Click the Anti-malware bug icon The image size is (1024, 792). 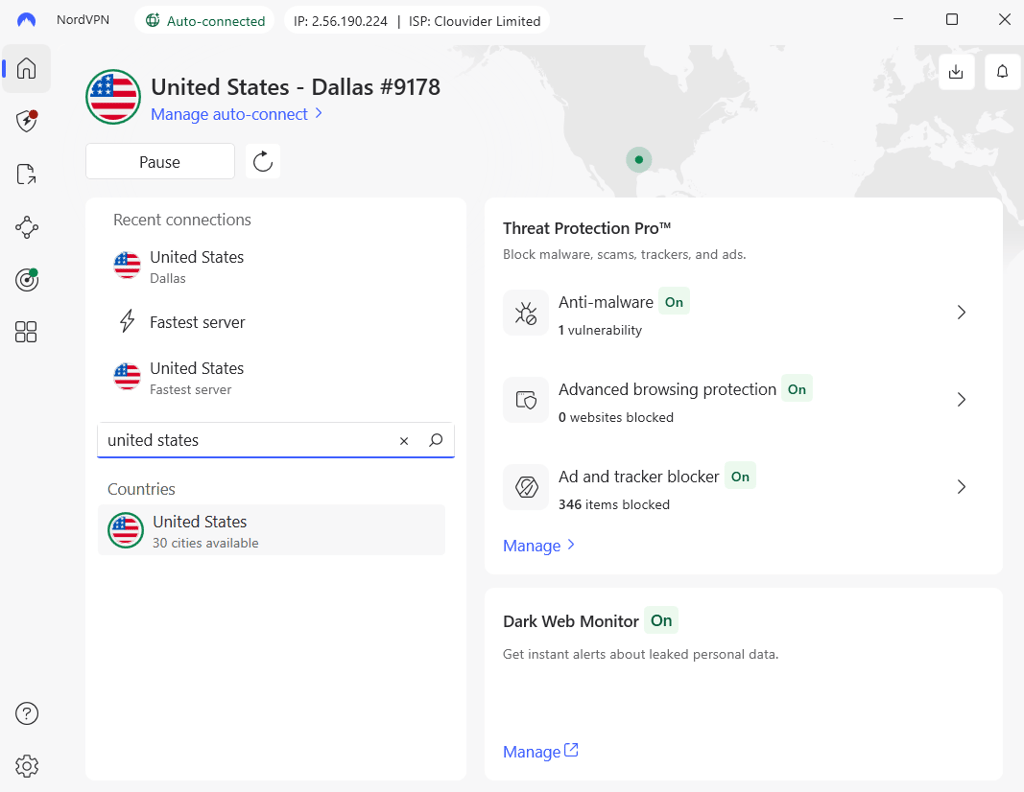click(x=526, y=313)
